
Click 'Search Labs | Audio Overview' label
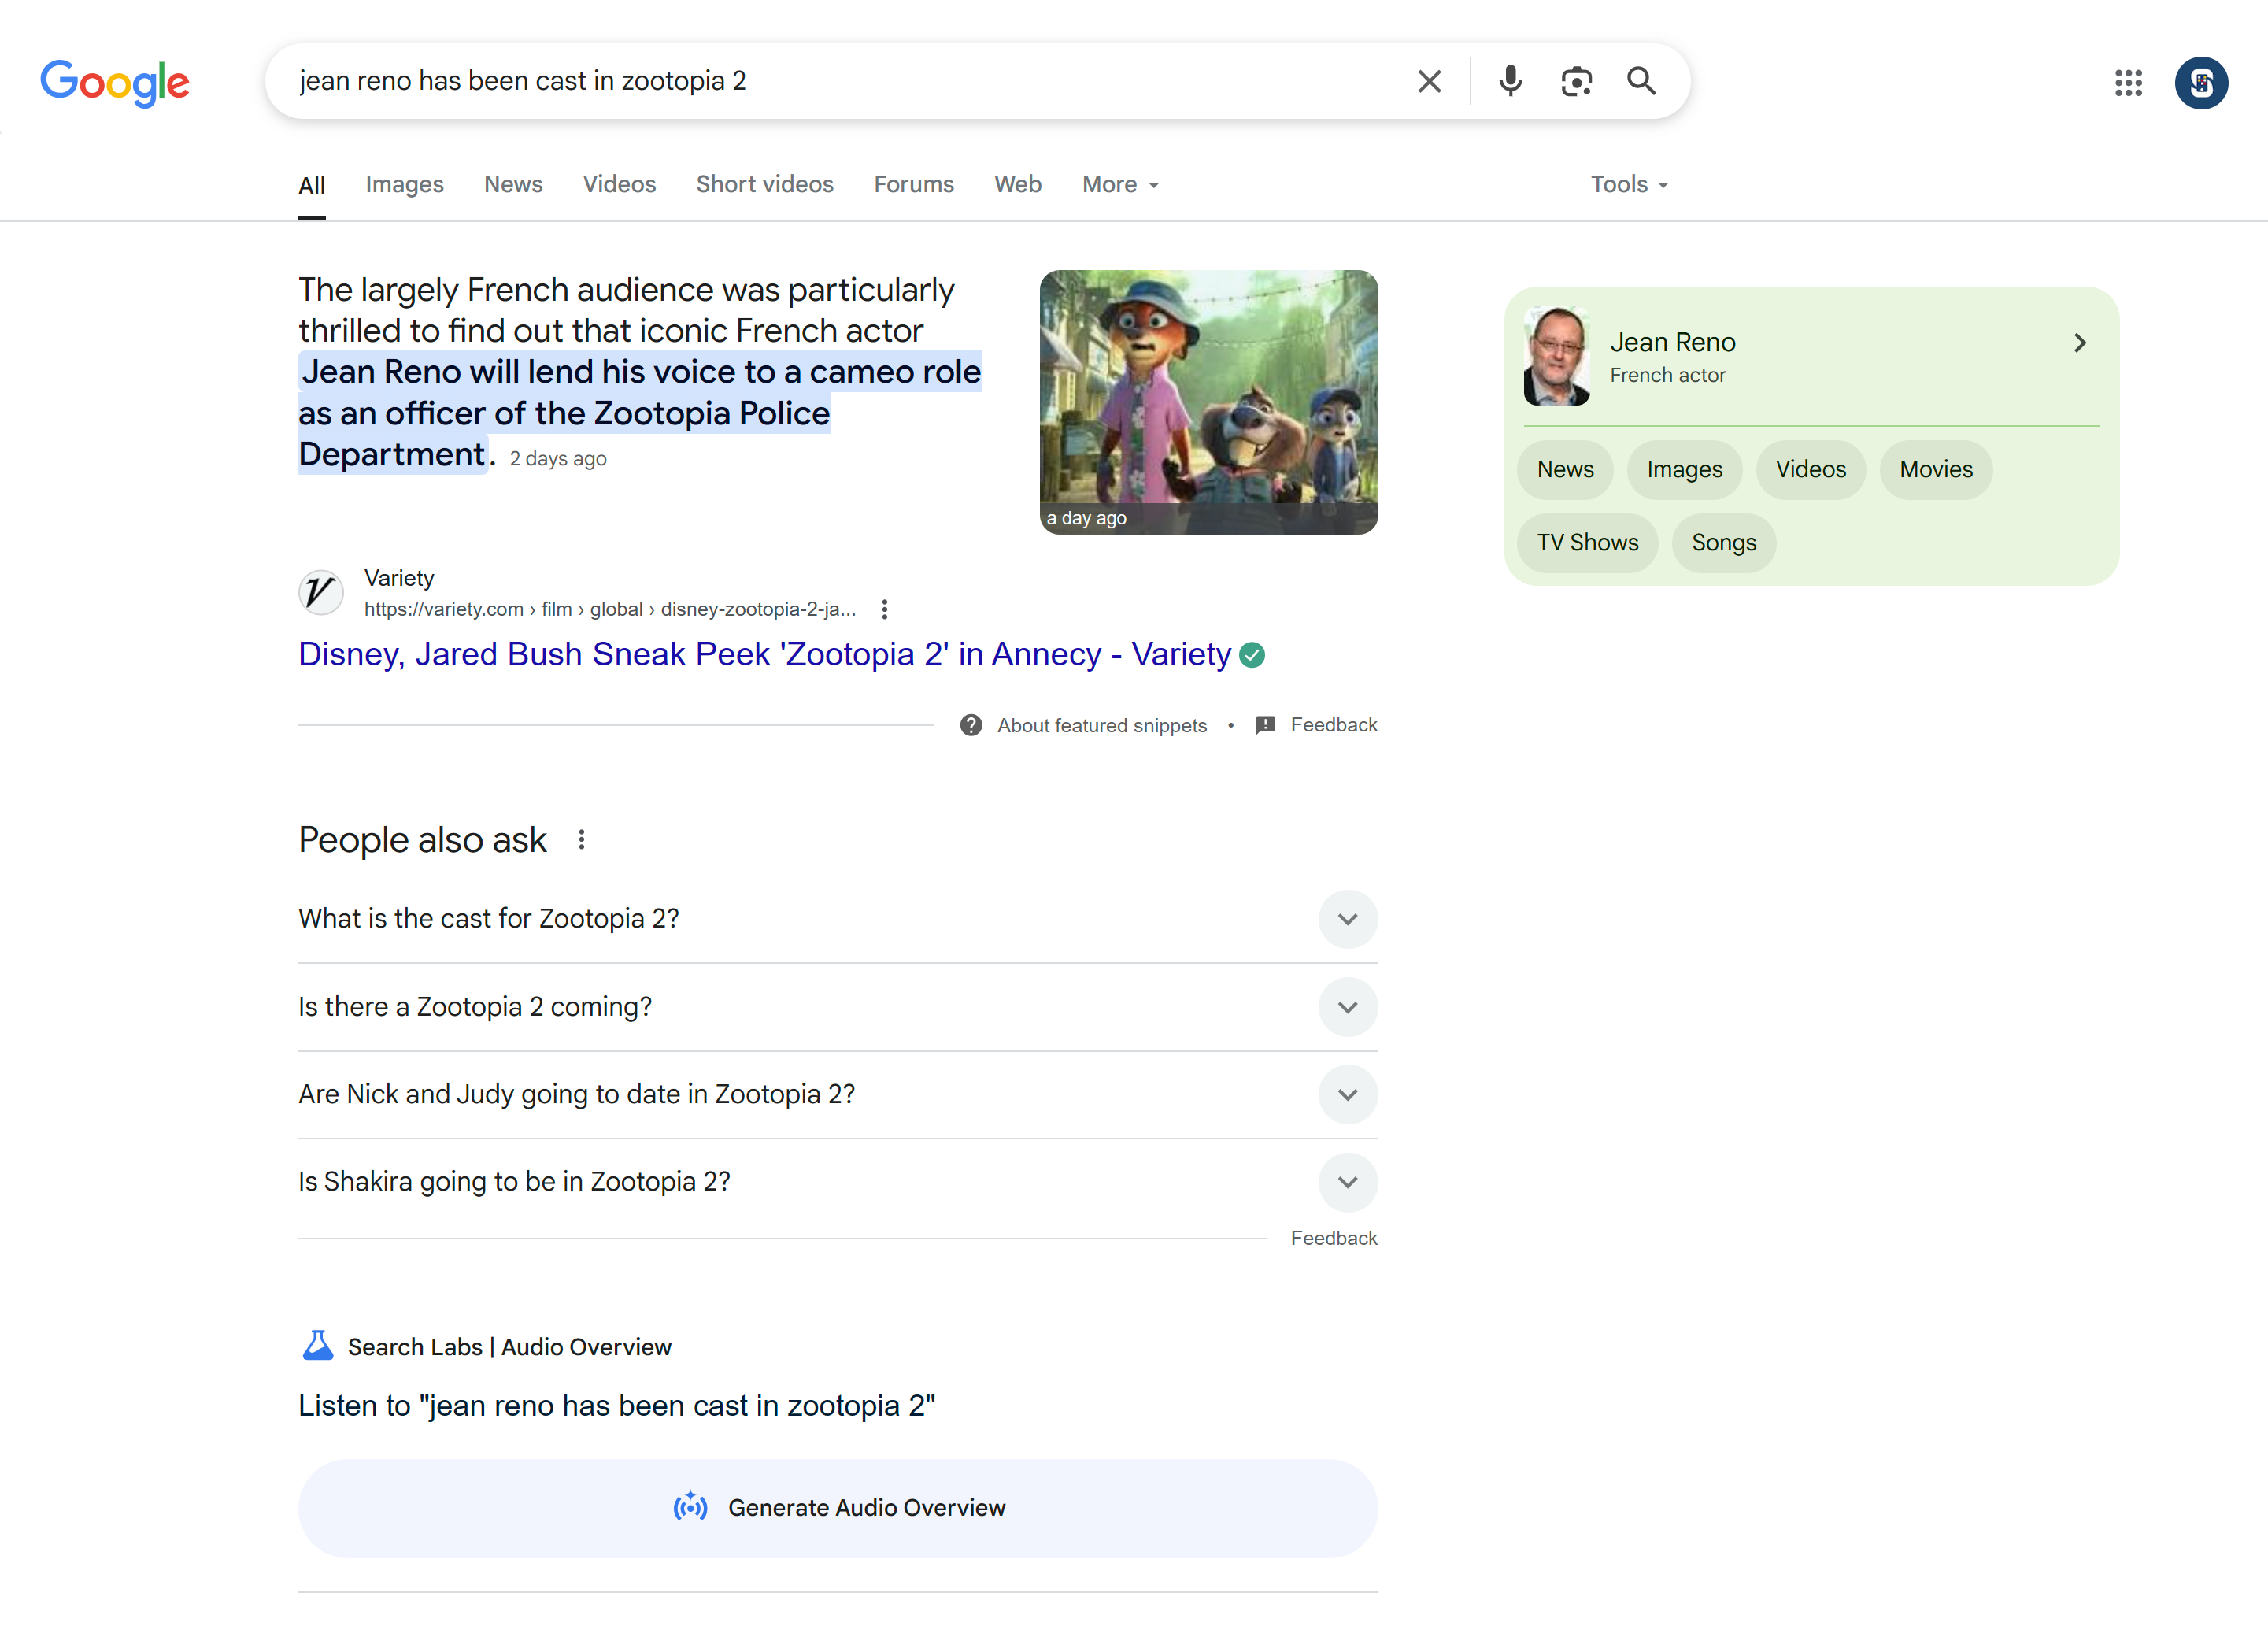509,1347
